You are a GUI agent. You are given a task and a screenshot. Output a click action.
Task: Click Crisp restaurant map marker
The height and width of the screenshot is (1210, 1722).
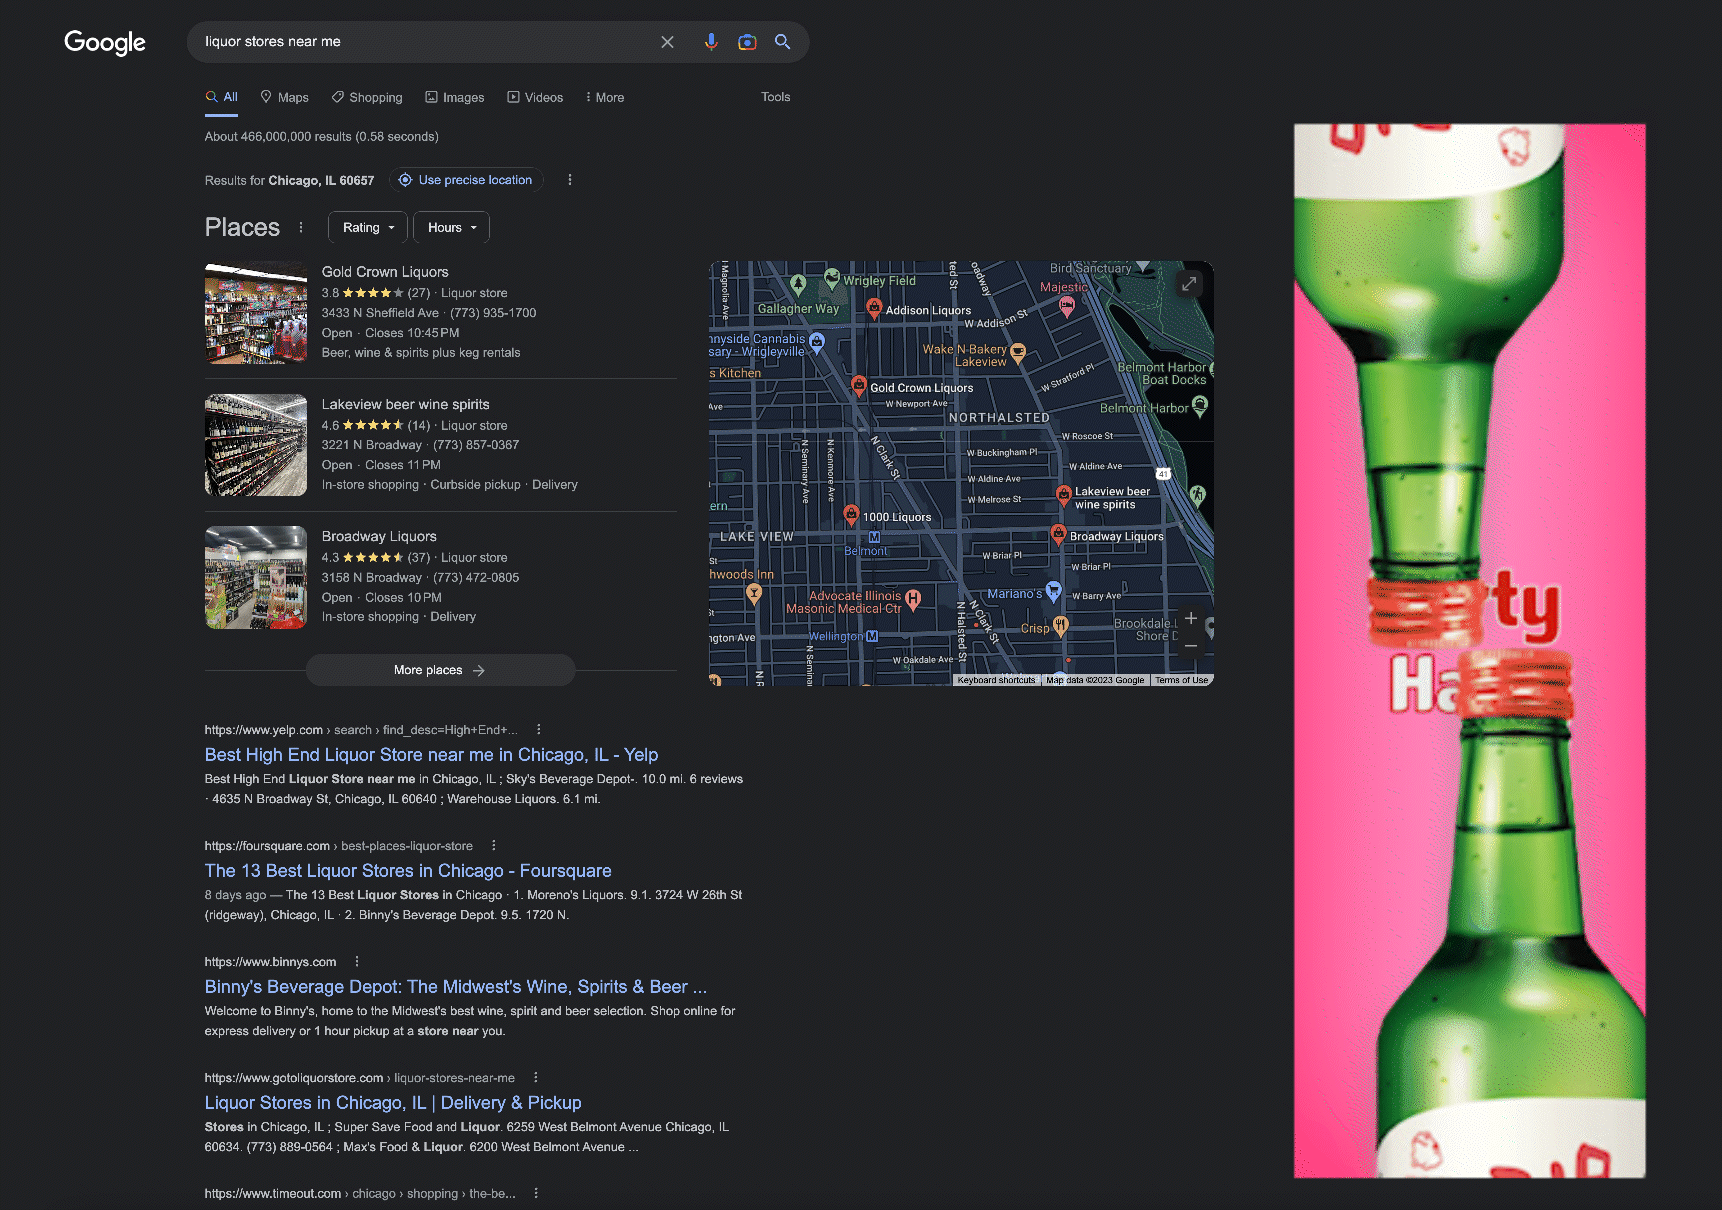tap(1061, 626)
